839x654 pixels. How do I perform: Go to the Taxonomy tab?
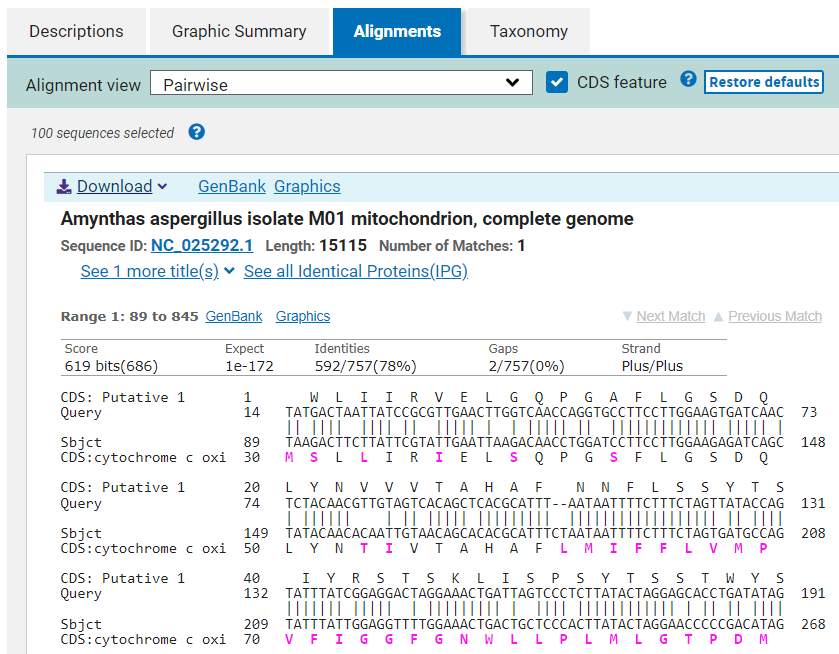pyautogui.click(x=528, y=31)
